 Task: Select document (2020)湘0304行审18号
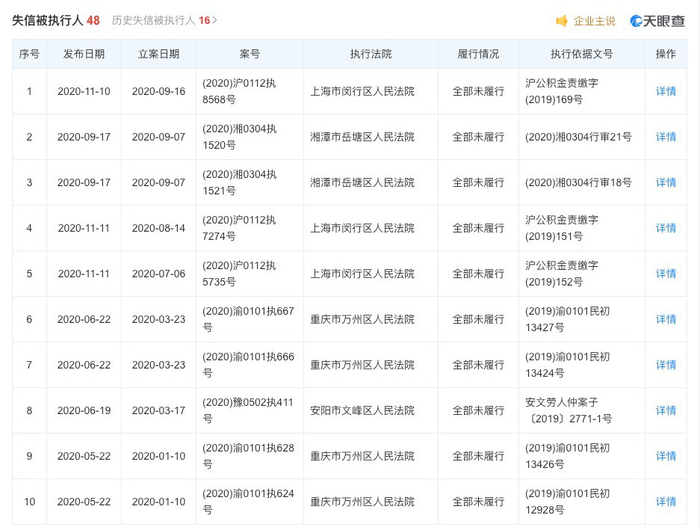point(578,182)
